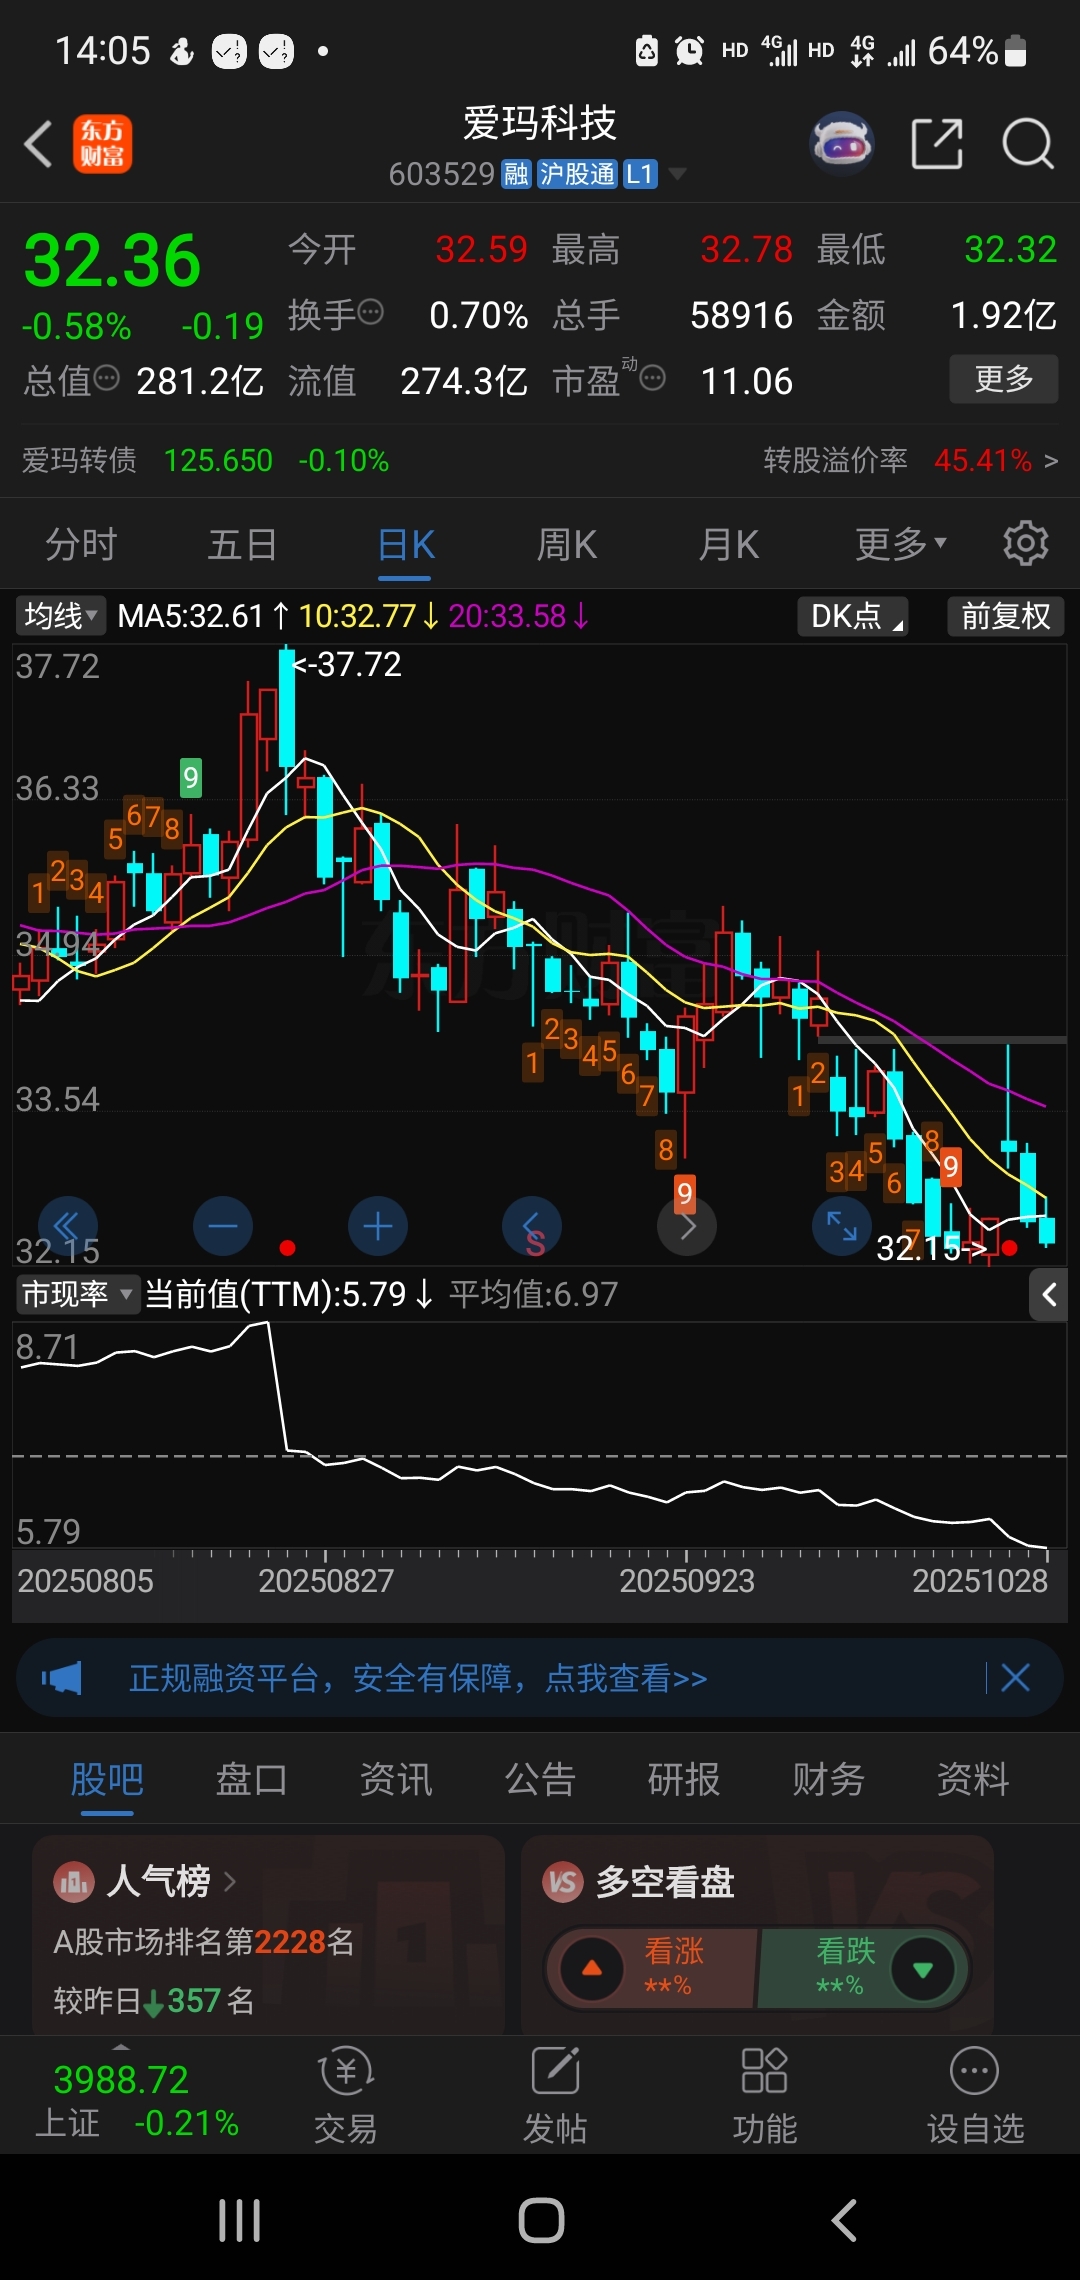This screenshot has width=1080, height=2280.
Task: Expand chart to fullscreen
Action: (842, 1226)
